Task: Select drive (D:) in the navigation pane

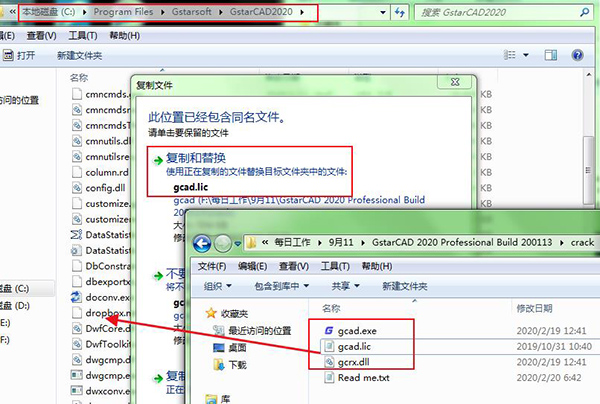Action: tap(15, 306)
